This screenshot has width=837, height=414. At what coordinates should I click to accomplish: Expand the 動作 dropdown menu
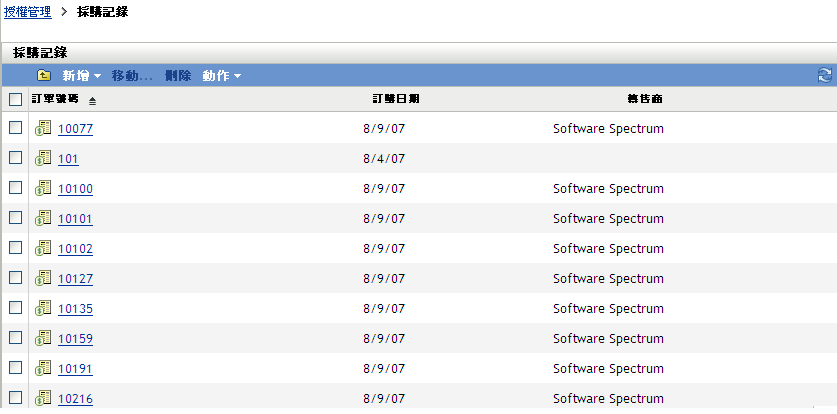(221, 76)
